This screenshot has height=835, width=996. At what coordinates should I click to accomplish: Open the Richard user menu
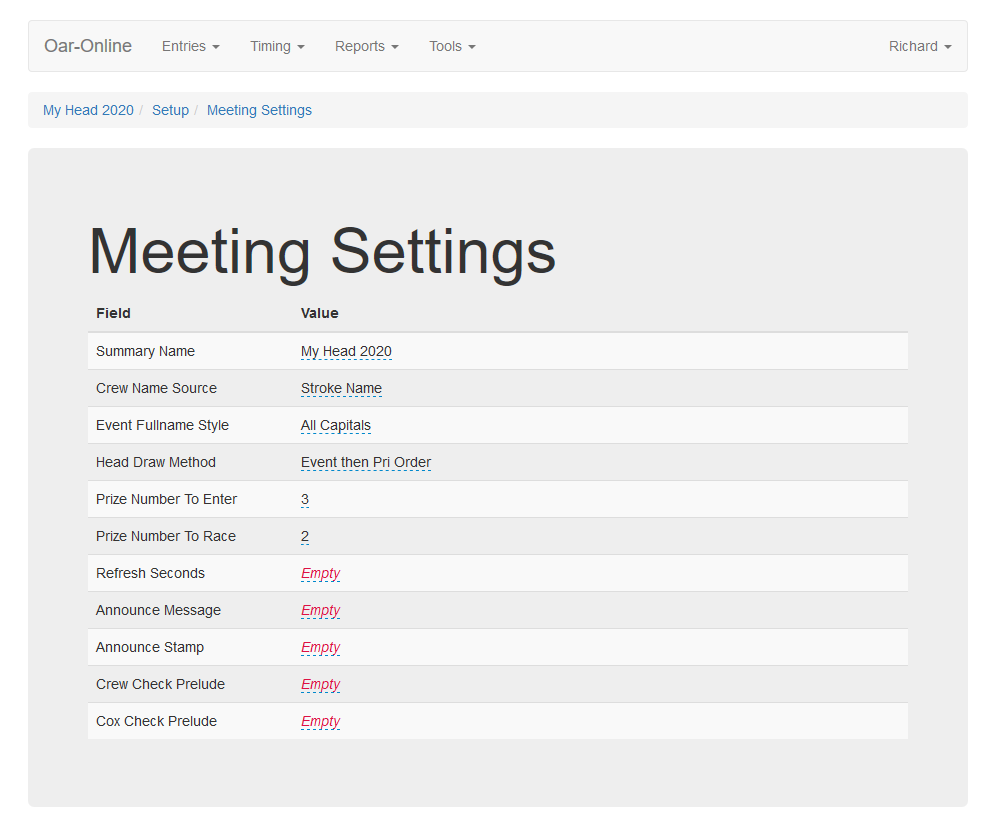tap(919, 46)
